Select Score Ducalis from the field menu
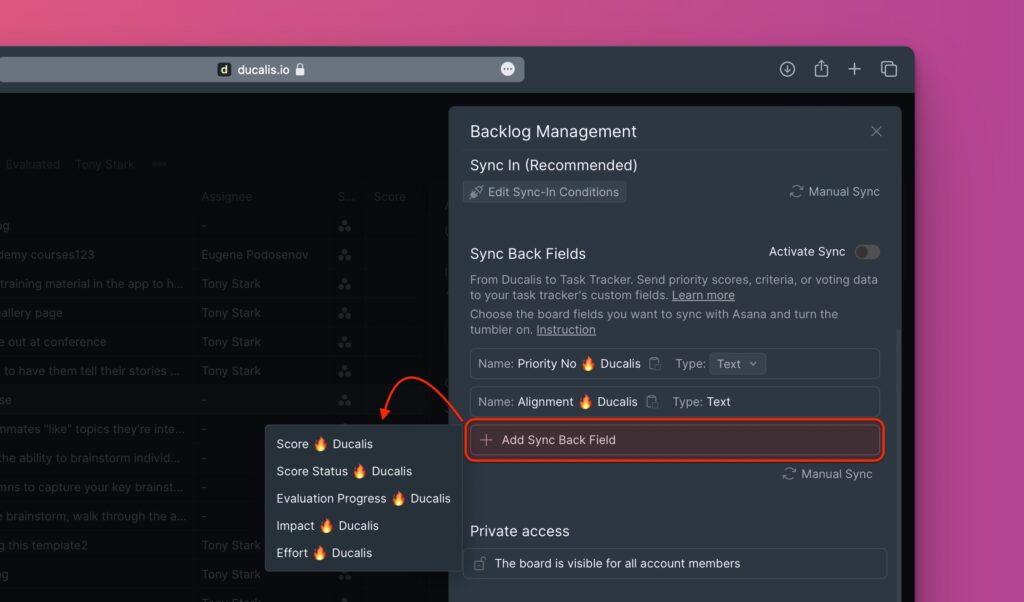Screen dimensions: 1024x602 point(325,444)
